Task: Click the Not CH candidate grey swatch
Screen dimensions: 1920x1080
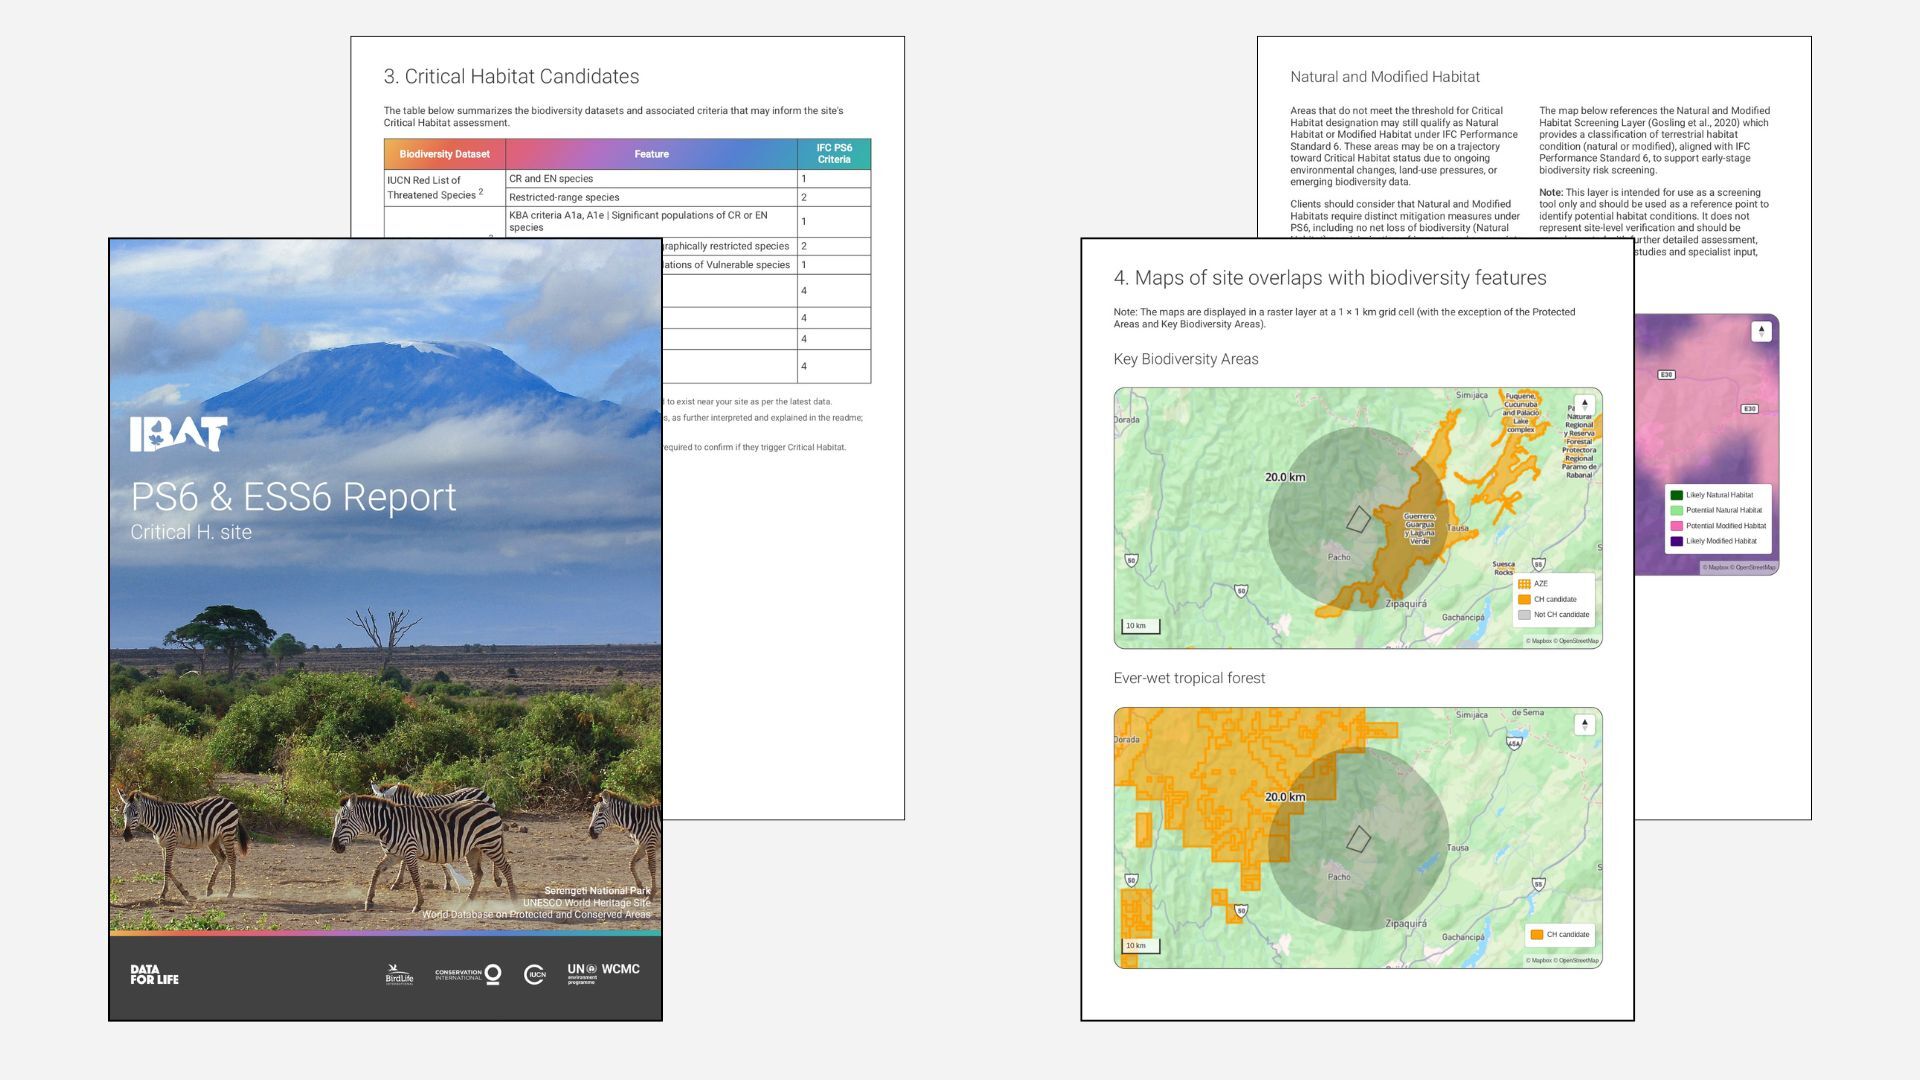Action: coord(1524,615)
